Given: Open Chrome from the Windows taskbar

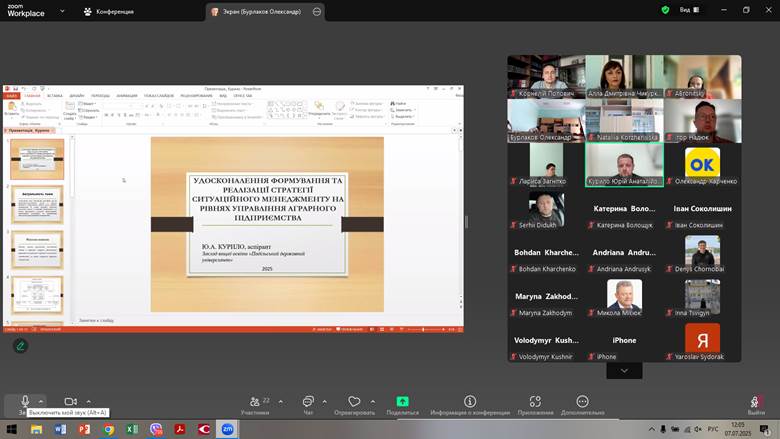Looking at the screenshot, I should [108, 429].
